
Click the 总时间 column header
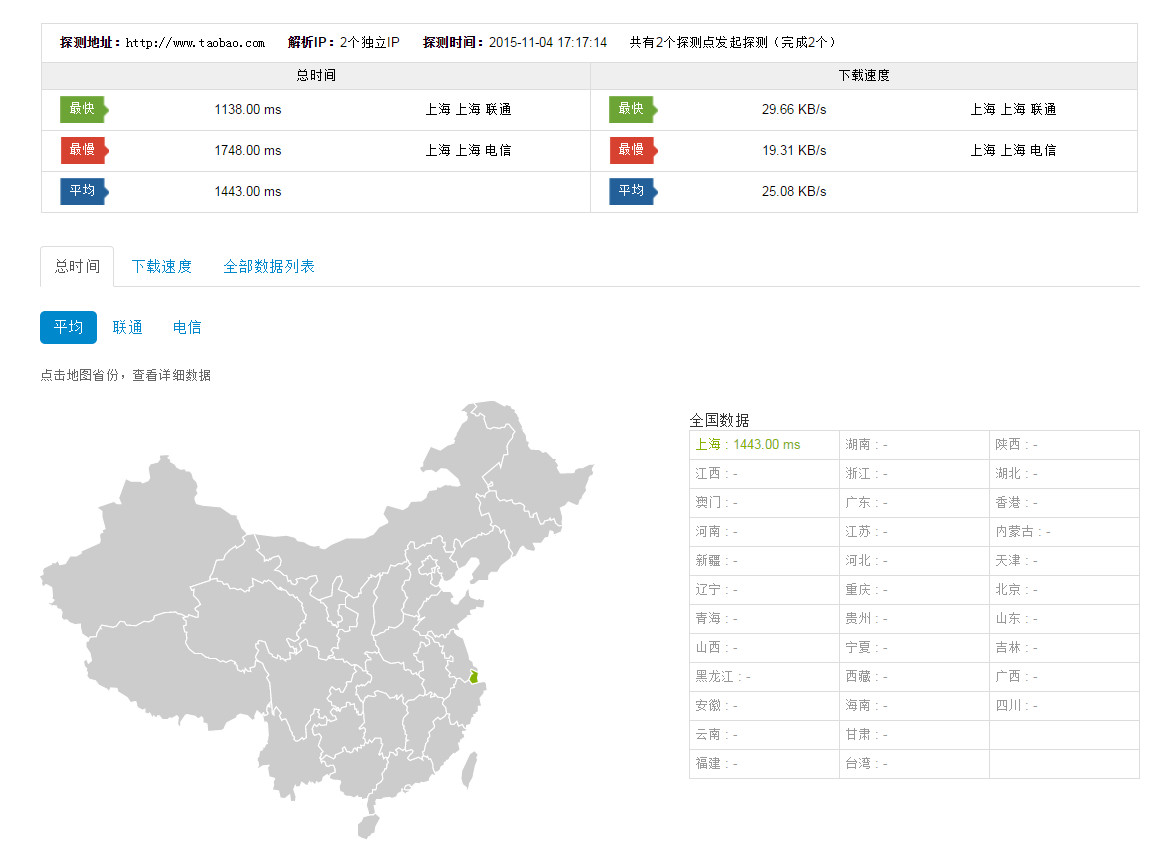pyautogui.click(x=315, y=76)
